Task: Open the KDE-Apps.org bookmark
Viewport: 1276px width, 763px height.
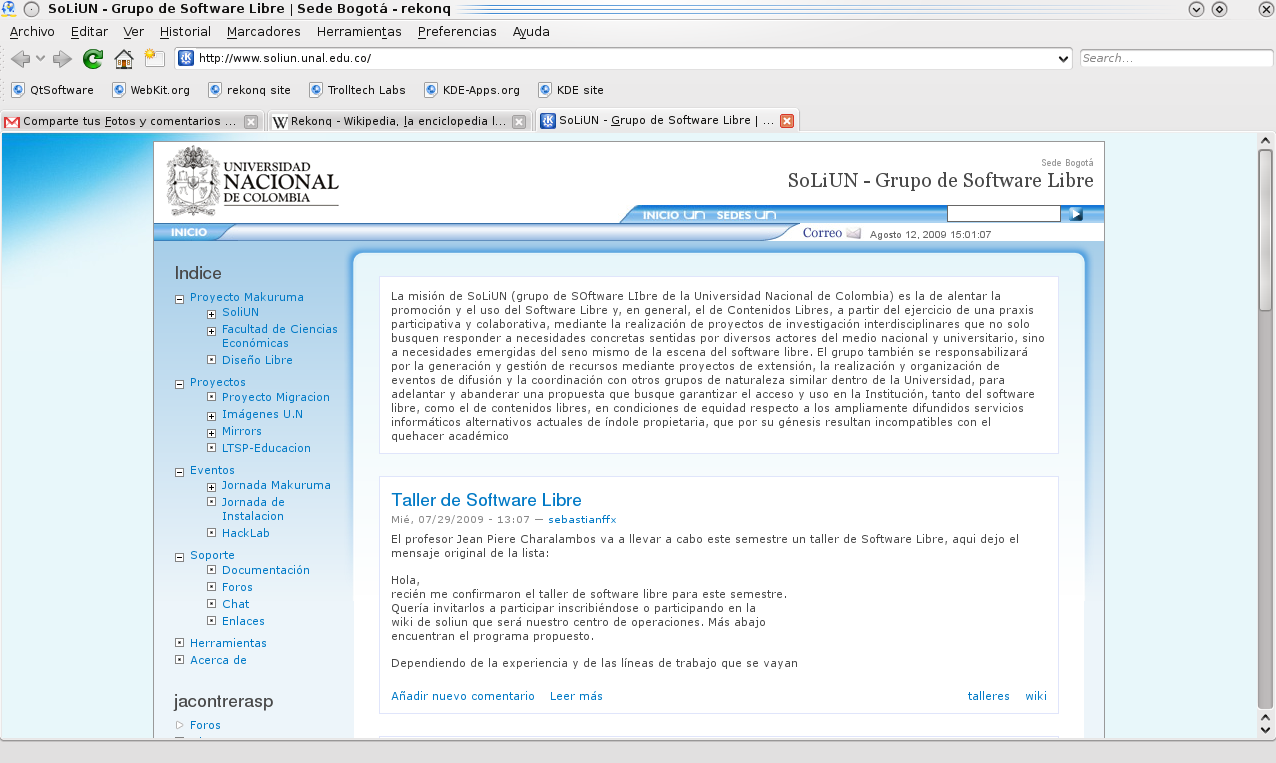Action: pyautogui.click(x=472, y=90)
